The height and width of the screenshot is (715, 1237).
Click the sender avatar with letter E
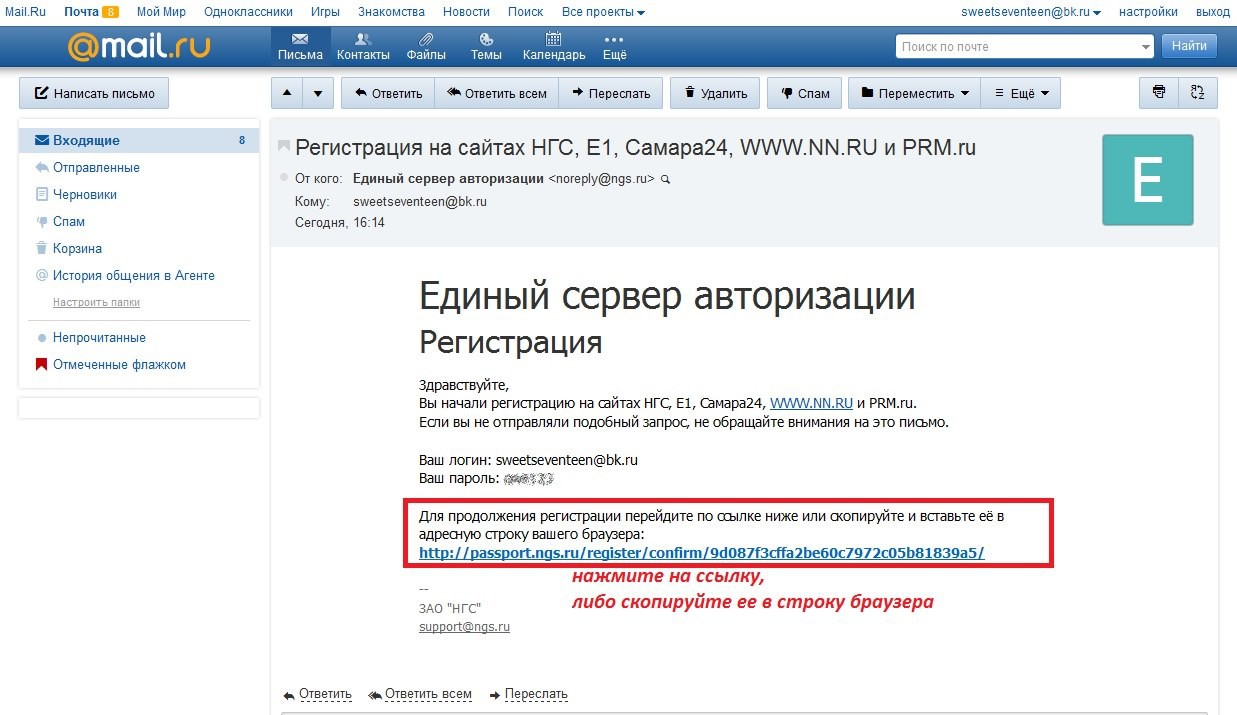coord(1147,180)
